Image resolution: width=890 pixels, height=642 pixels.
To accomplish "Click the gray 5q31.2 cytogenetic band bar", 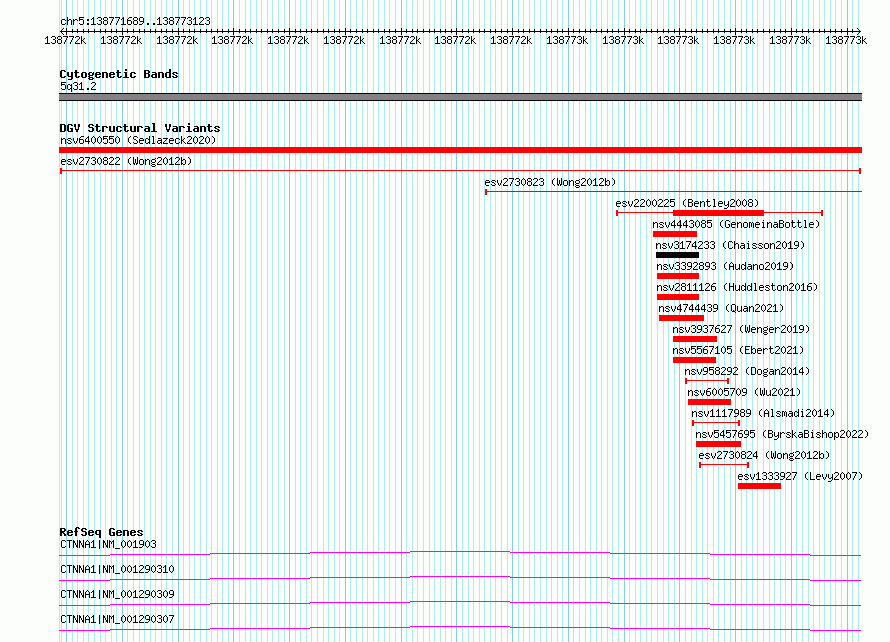I will pyautogui.click(x=460, y=97).
